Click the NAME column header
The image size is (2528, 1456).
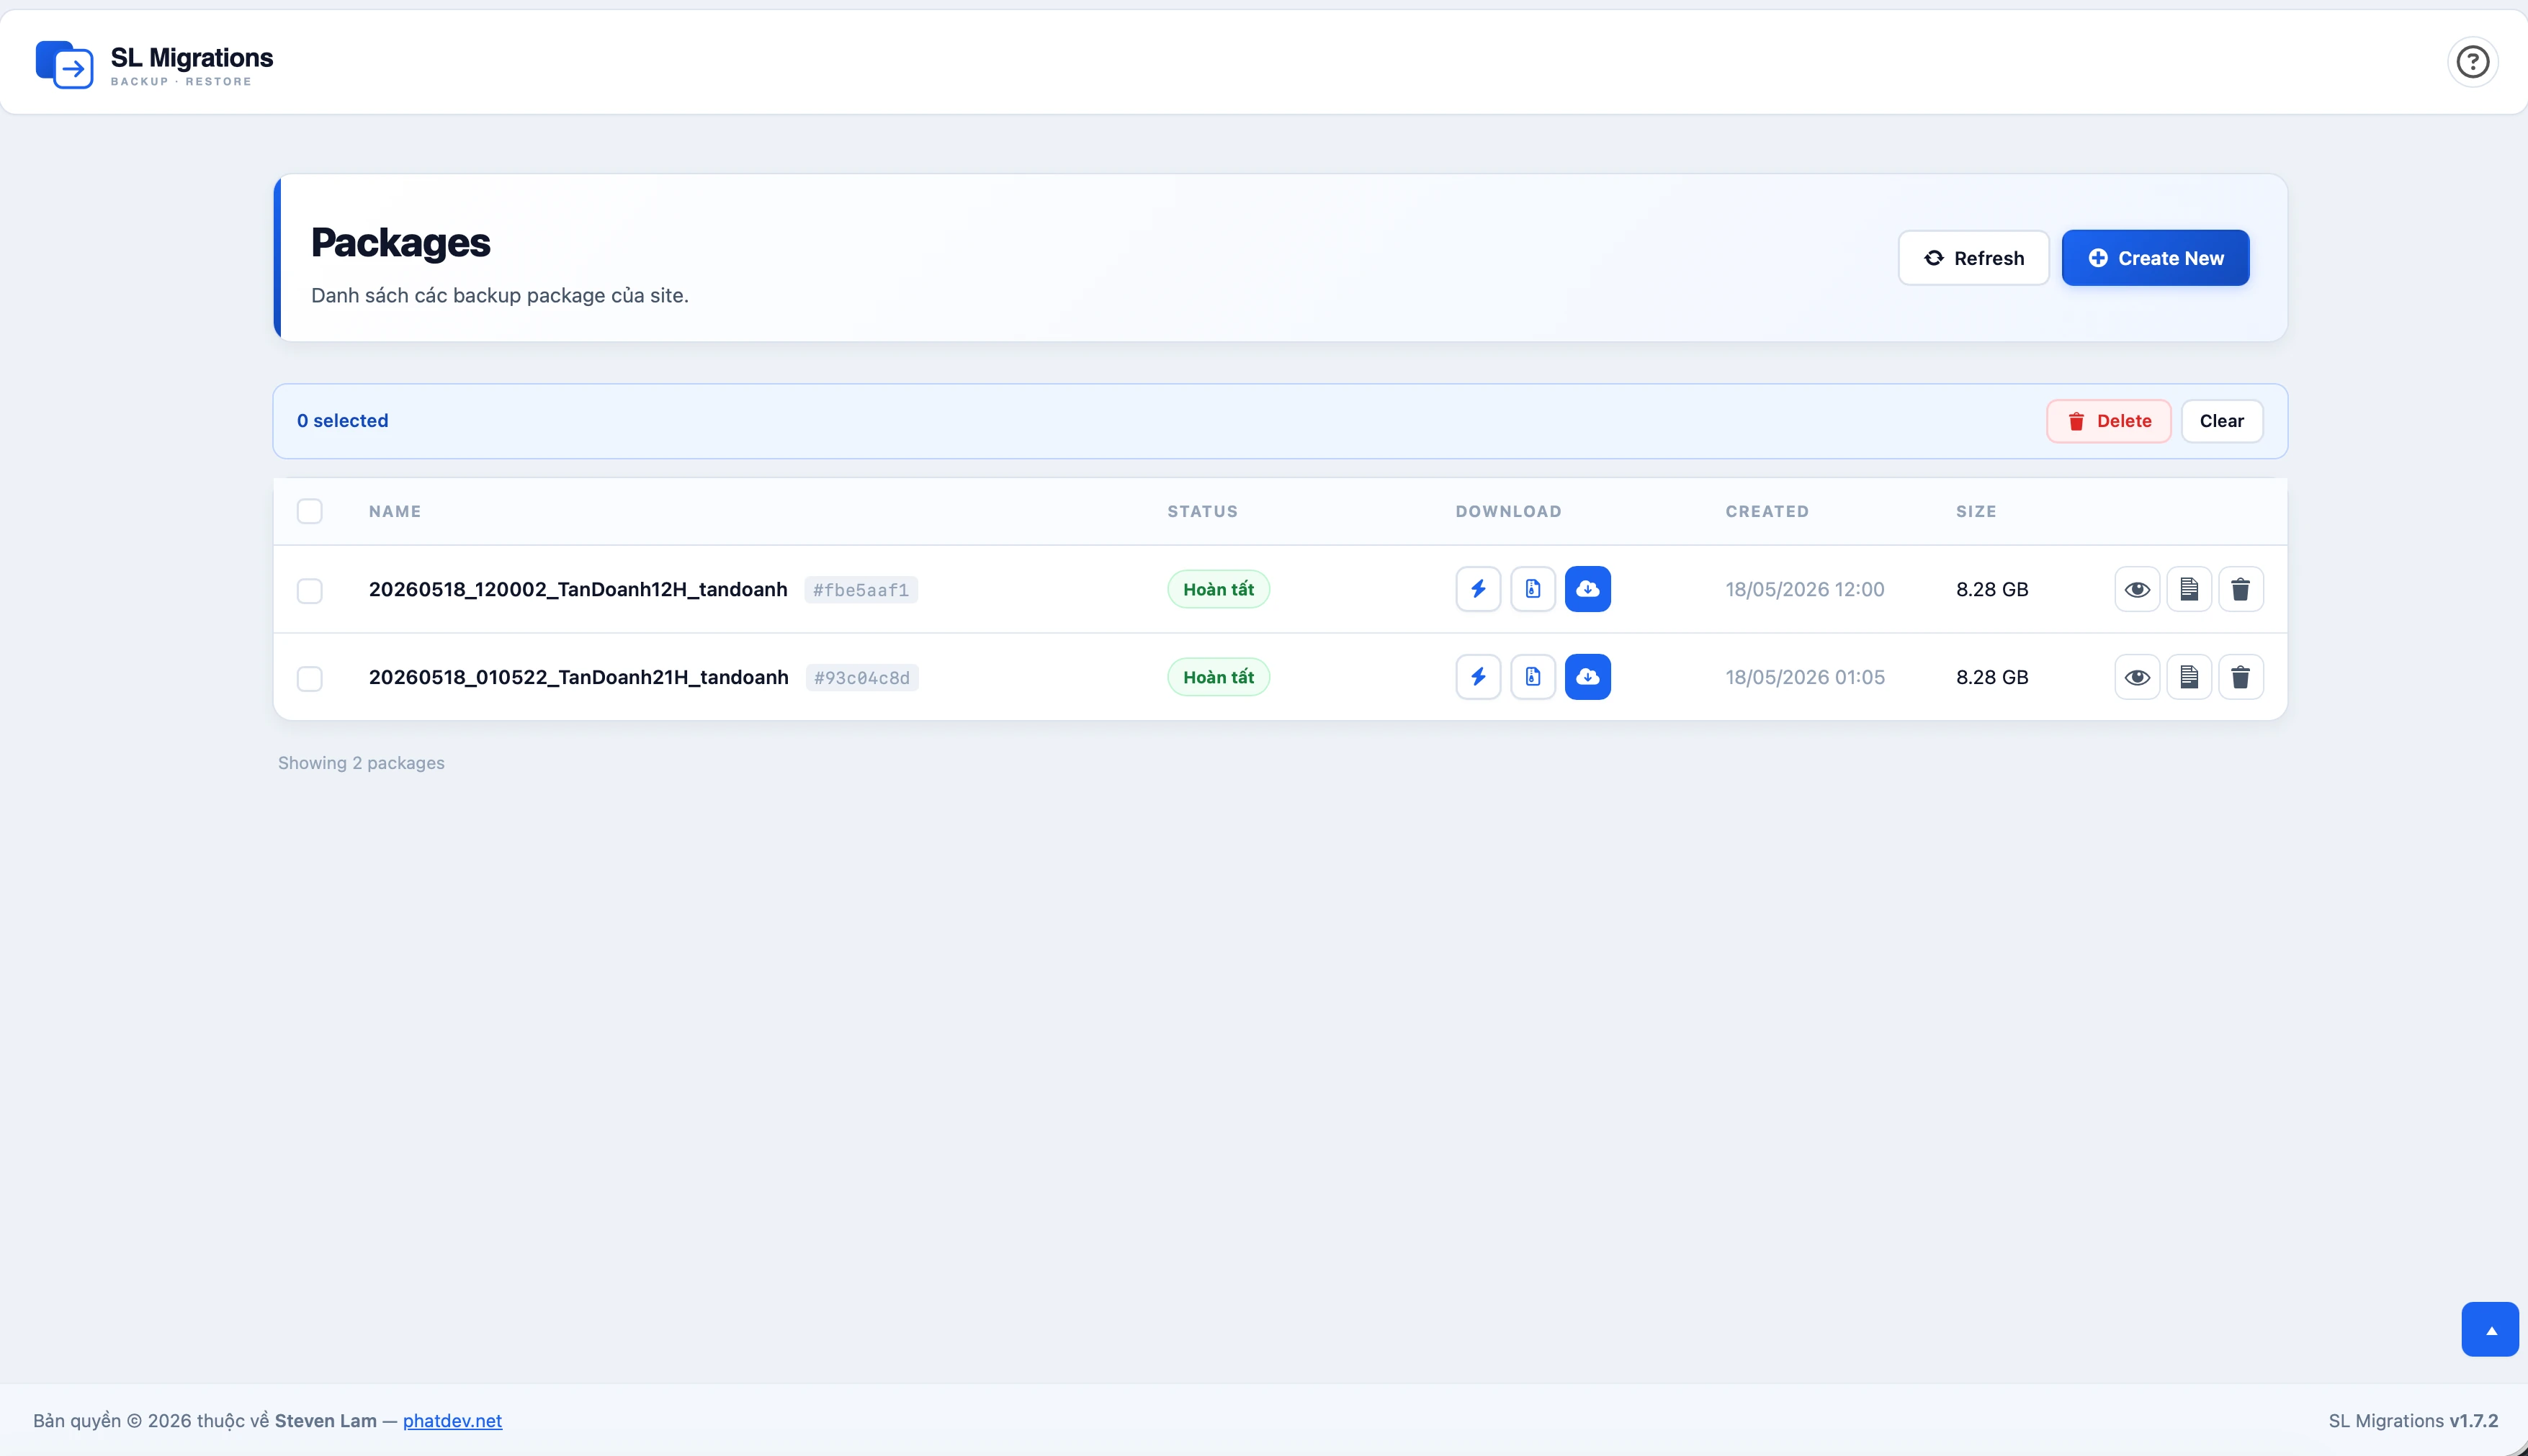pos(395,511)
